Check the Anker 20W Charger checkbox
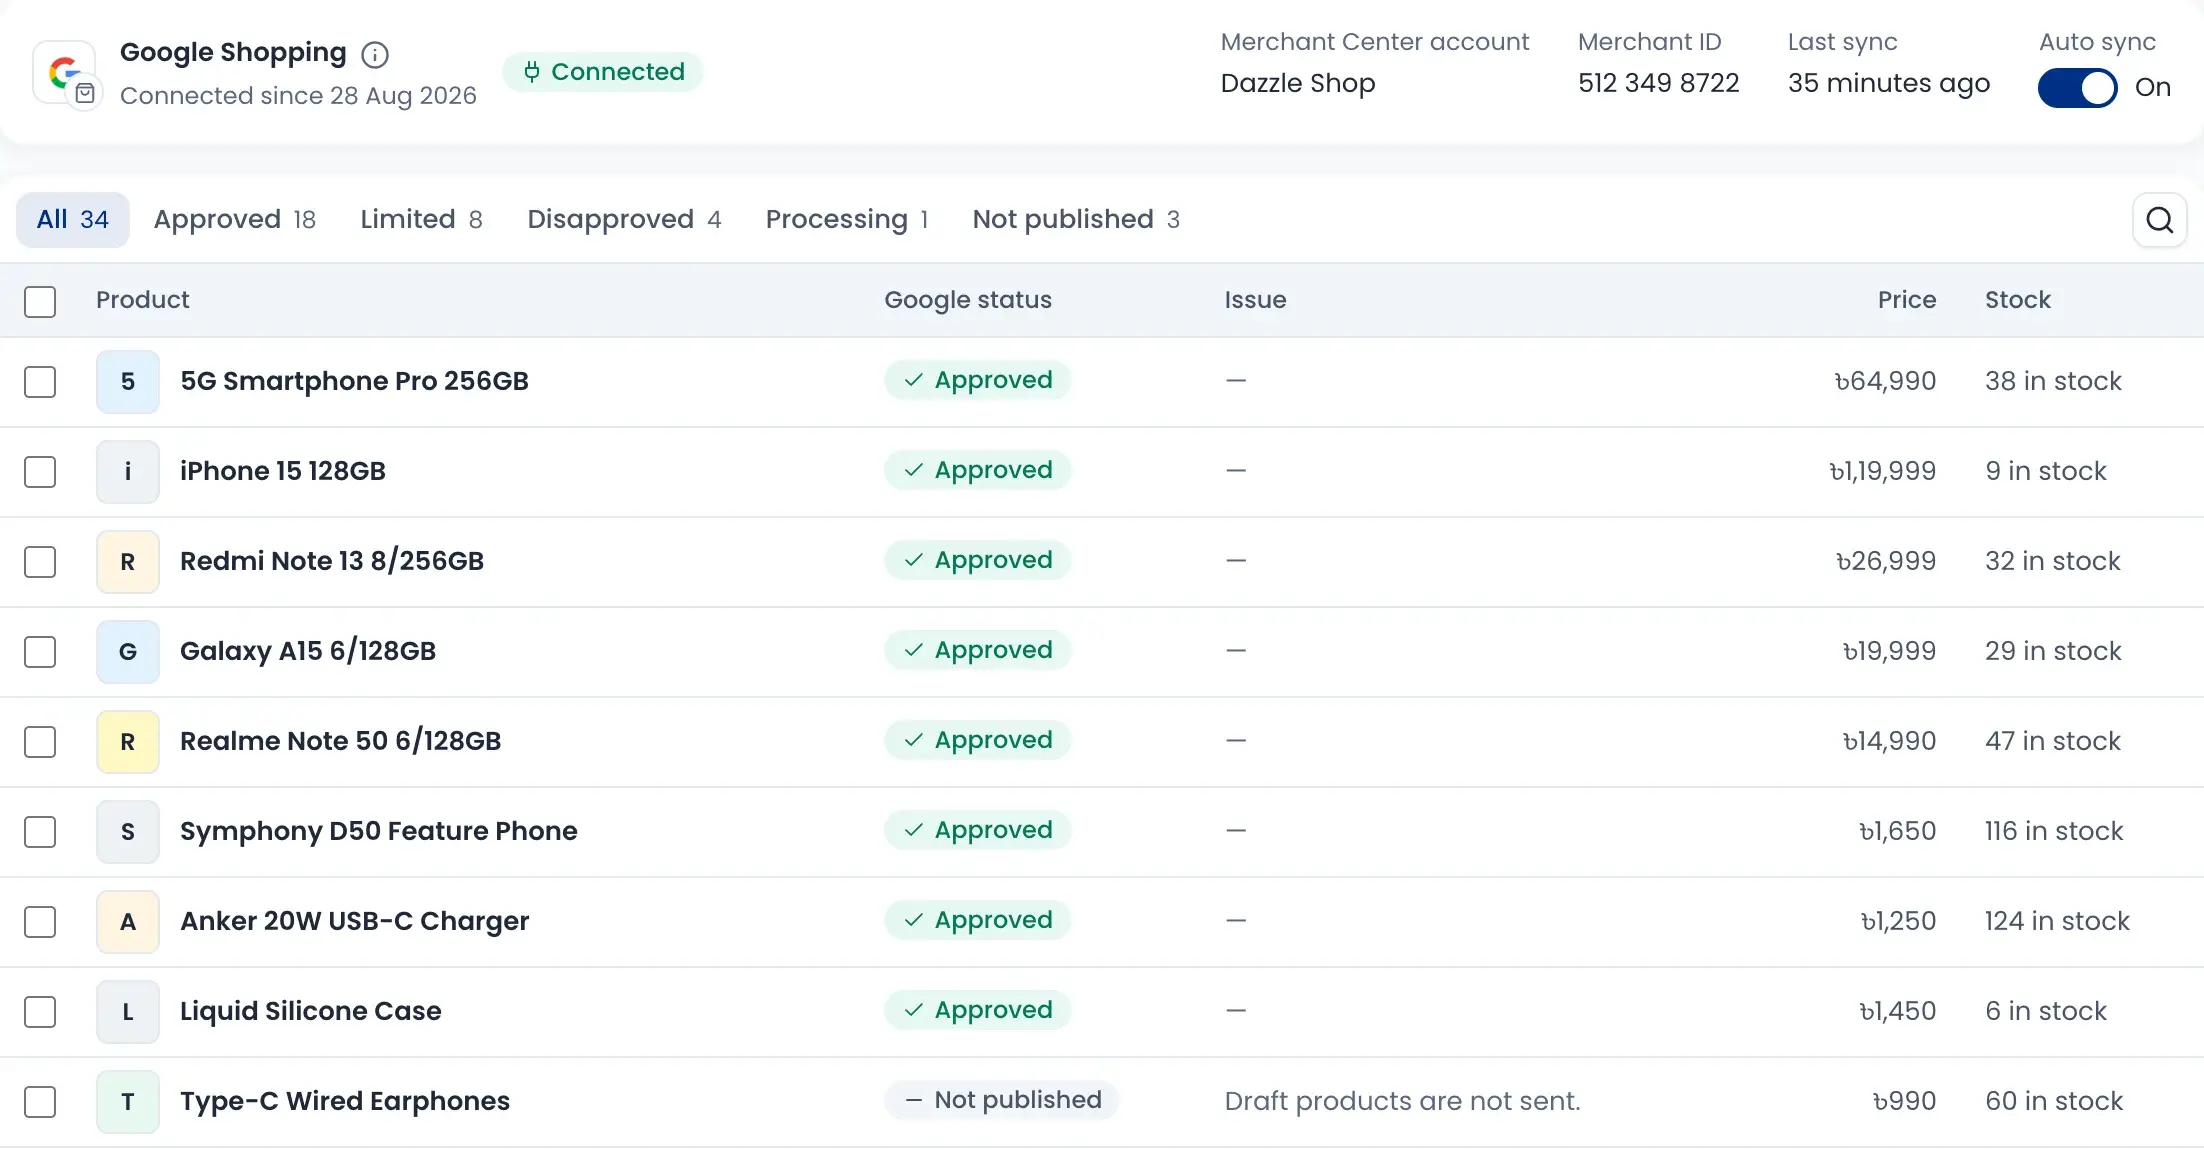 pos(40,922)
